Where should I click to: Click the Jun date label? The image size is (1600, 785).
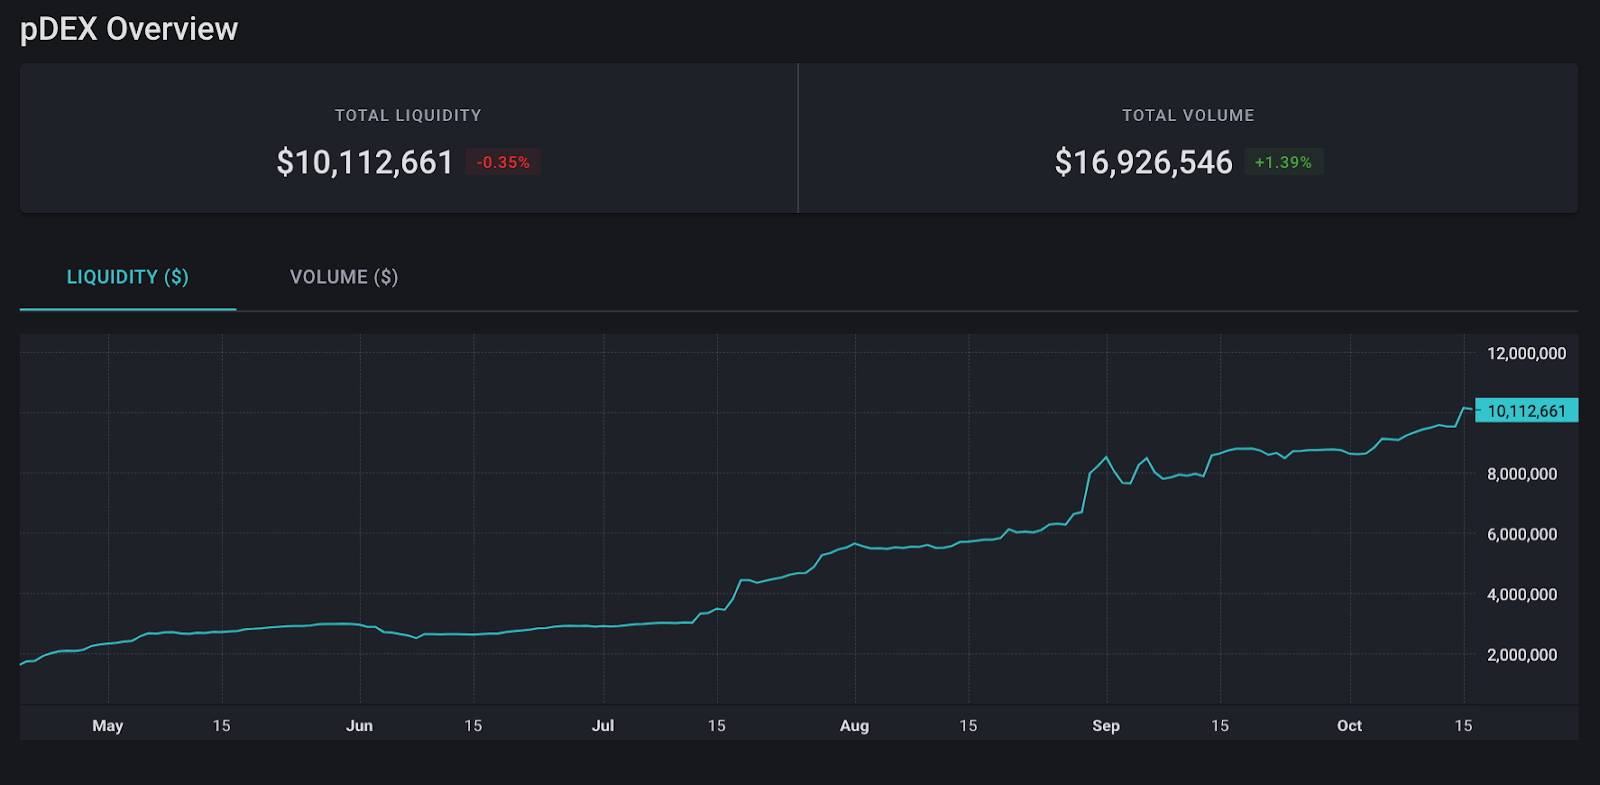(x=359, y=726)
